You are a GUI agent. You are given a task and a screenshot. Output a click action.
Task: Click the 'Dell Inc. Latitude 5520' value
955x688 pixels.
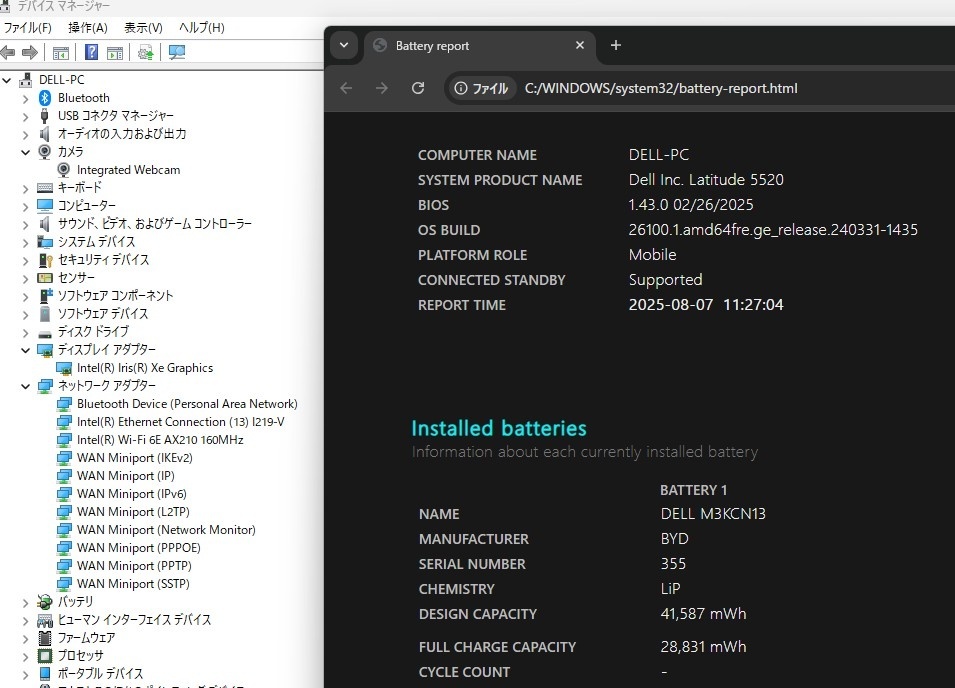click(706, 180)
